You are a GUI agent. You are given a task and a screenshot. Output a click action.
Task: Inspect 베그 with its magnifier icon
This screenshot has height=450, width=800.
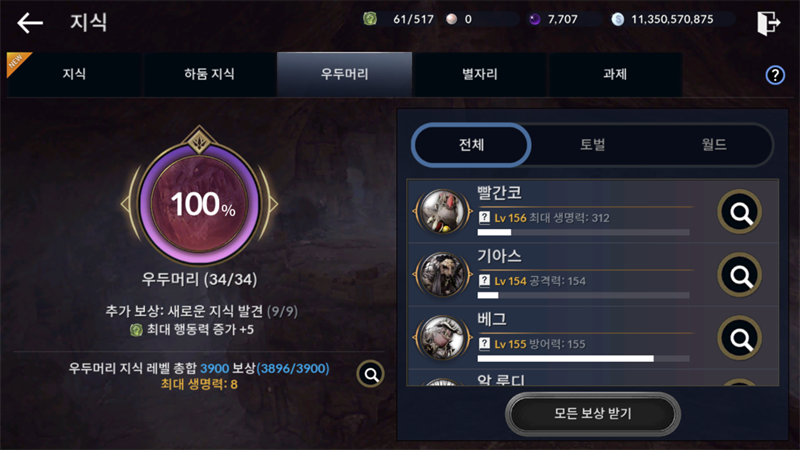[x=739, y=338]
